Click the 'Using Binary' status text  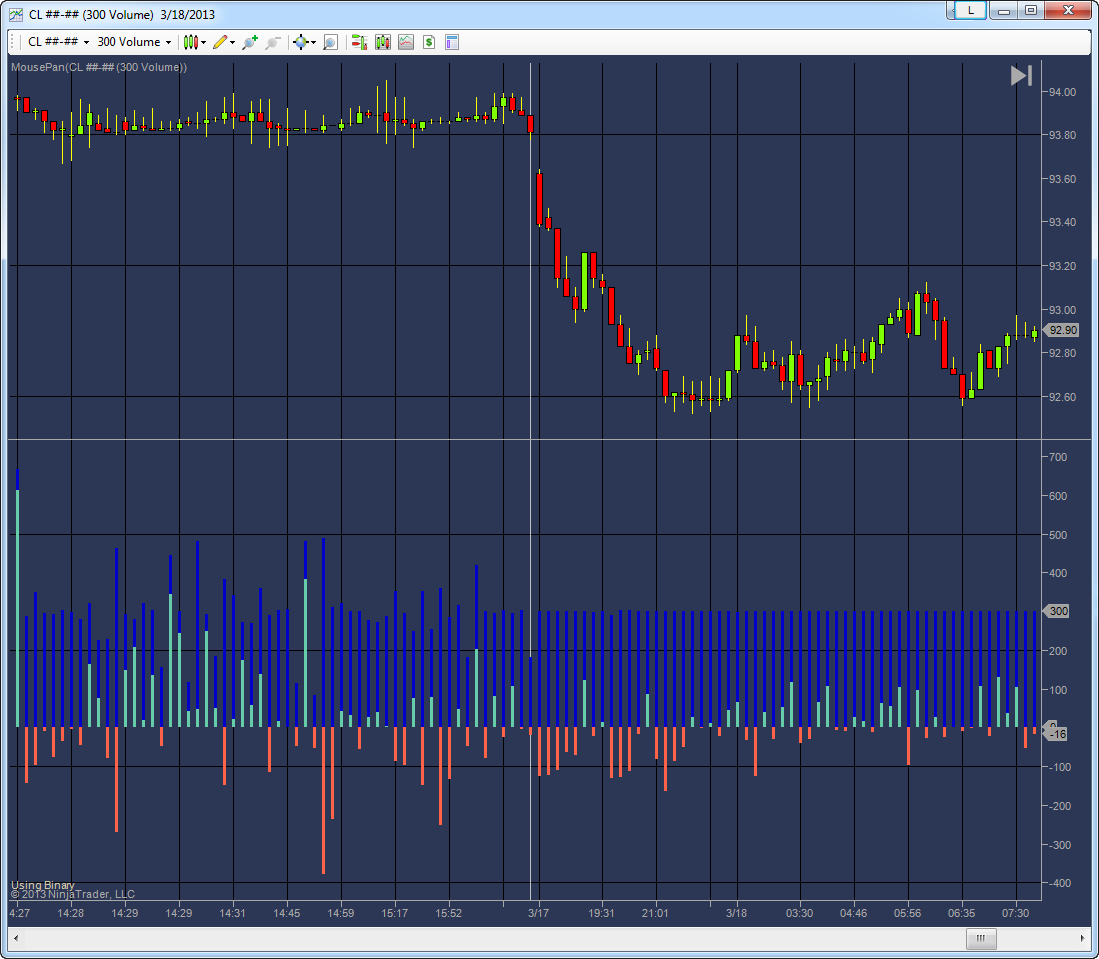(43, 885)
